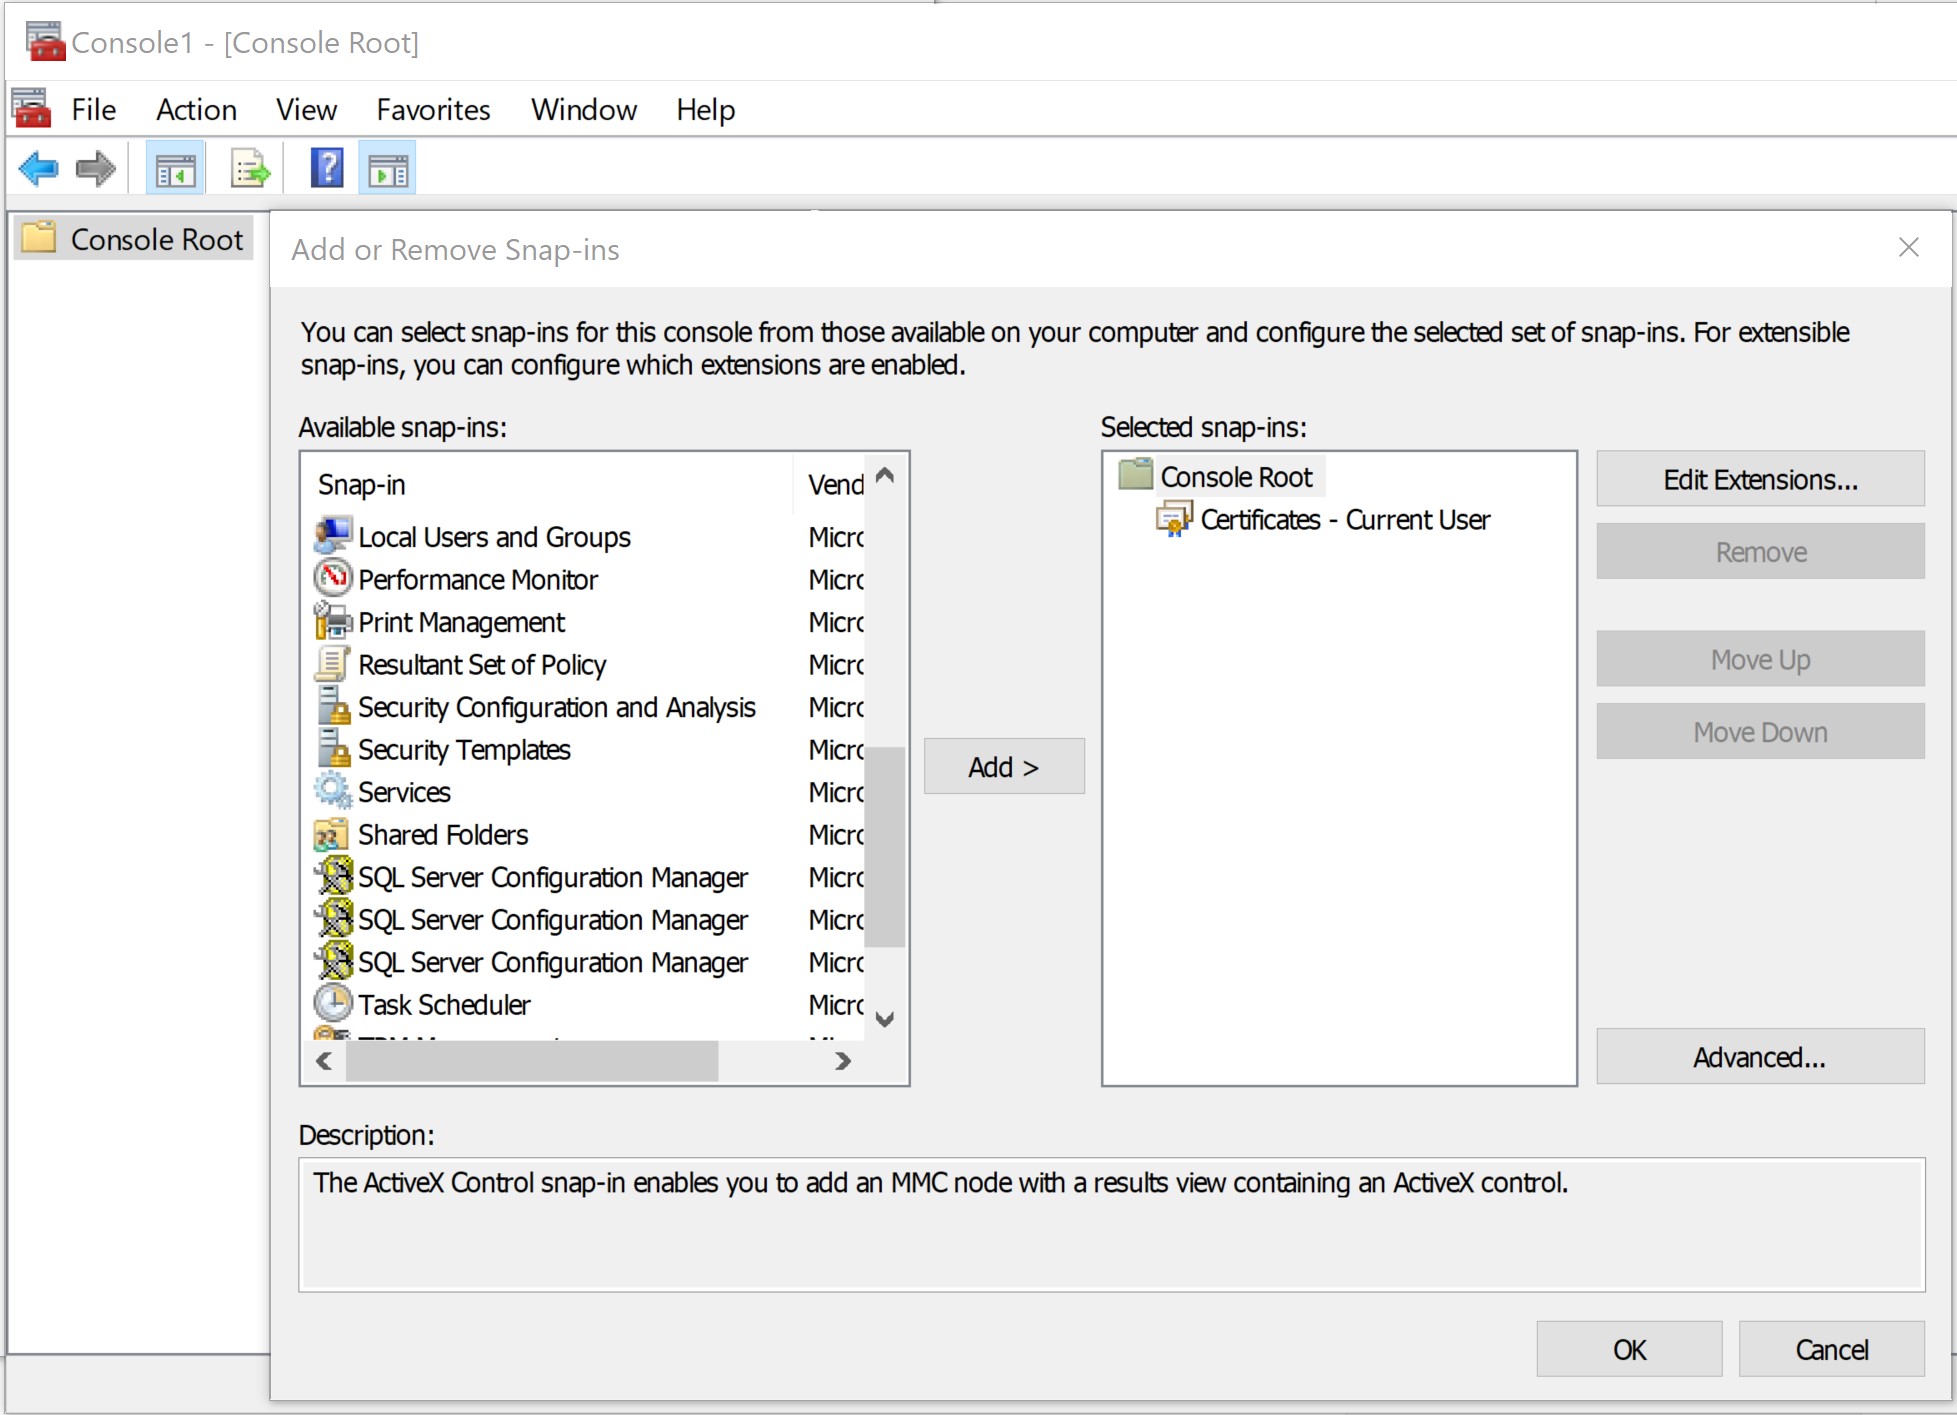Click the Console Root folder icon in Selected snap-ins
1957x1415 pixels.
click(1136, 475)
